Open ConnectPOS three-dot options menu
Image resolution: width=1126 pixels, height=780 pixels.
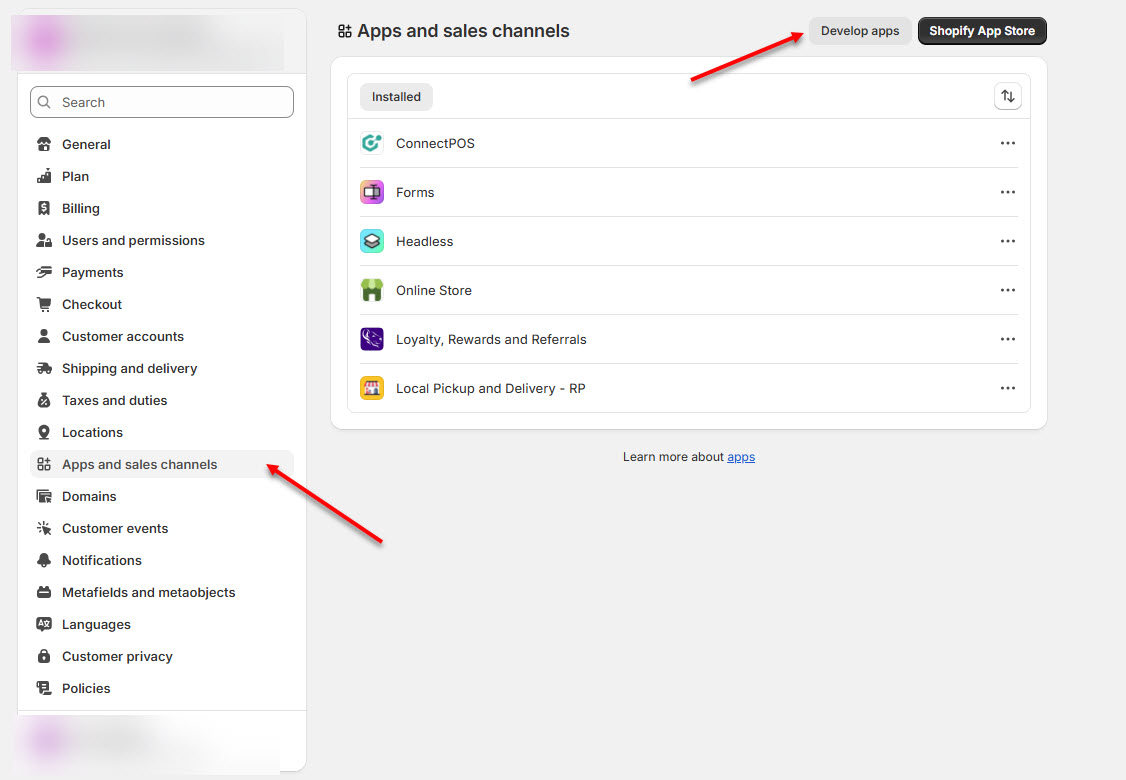(x=1008, y=143)
